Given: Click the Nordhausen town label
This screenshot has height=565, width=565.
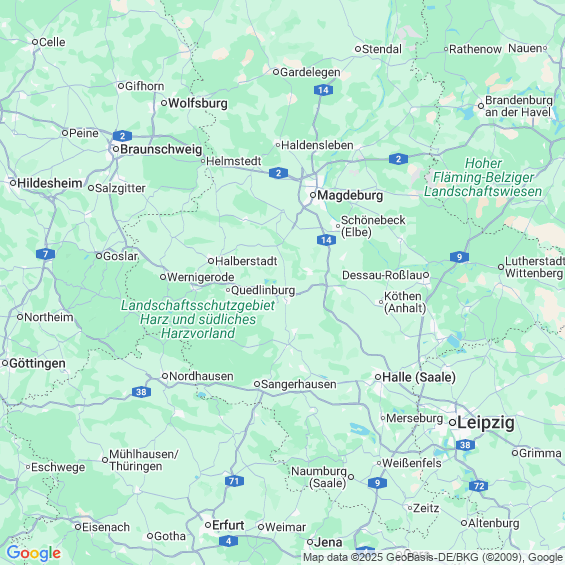Looking at the screenshot, I should pyautogui.click(x=201, y=376).
